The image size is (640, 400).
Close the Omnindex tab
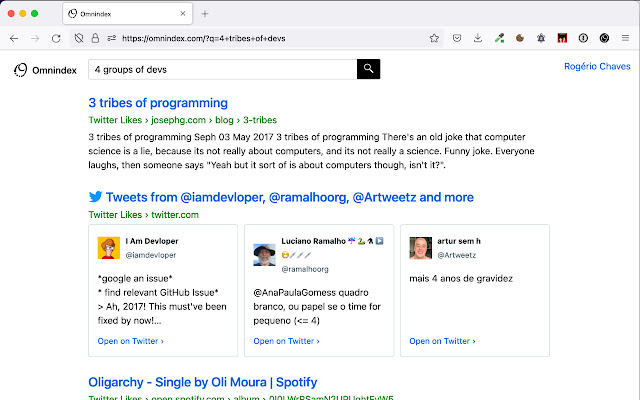tap(182, 13)
